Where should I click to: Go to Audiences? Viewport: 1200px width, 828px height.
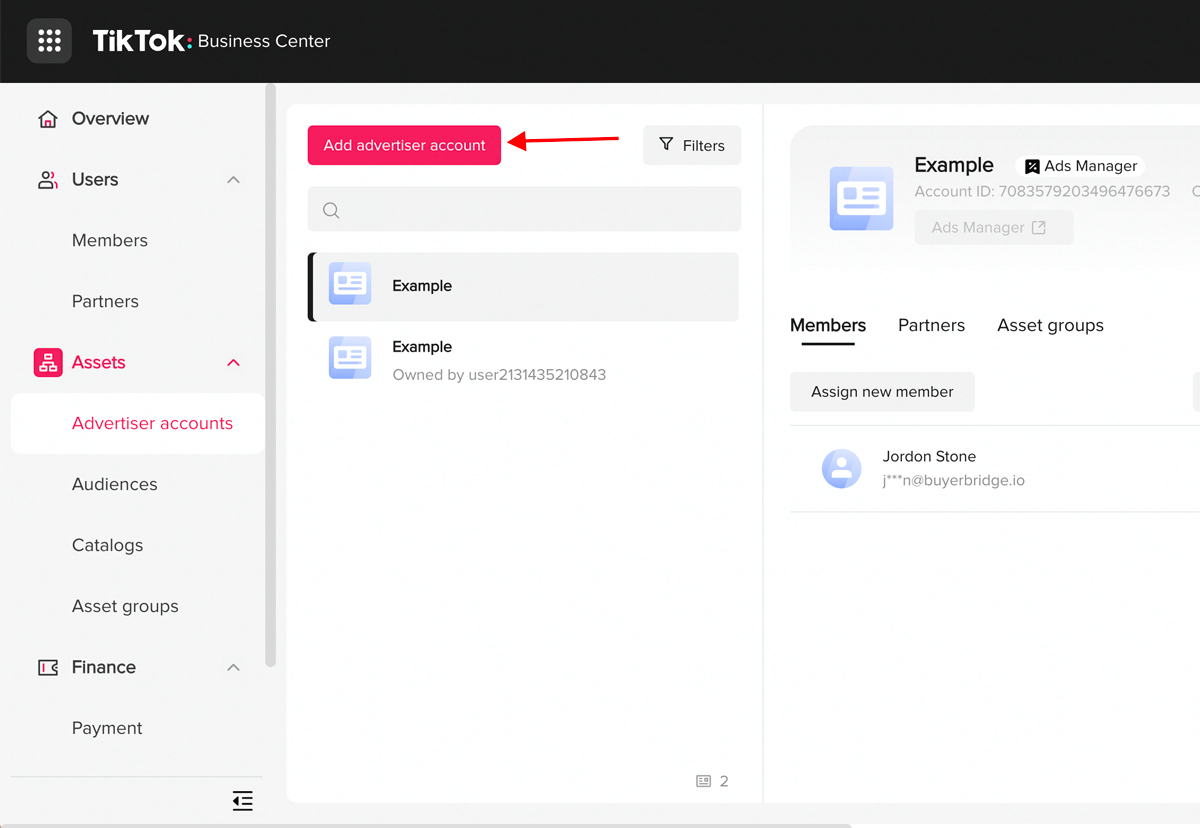pyautogui.click(x=115, y=485)
